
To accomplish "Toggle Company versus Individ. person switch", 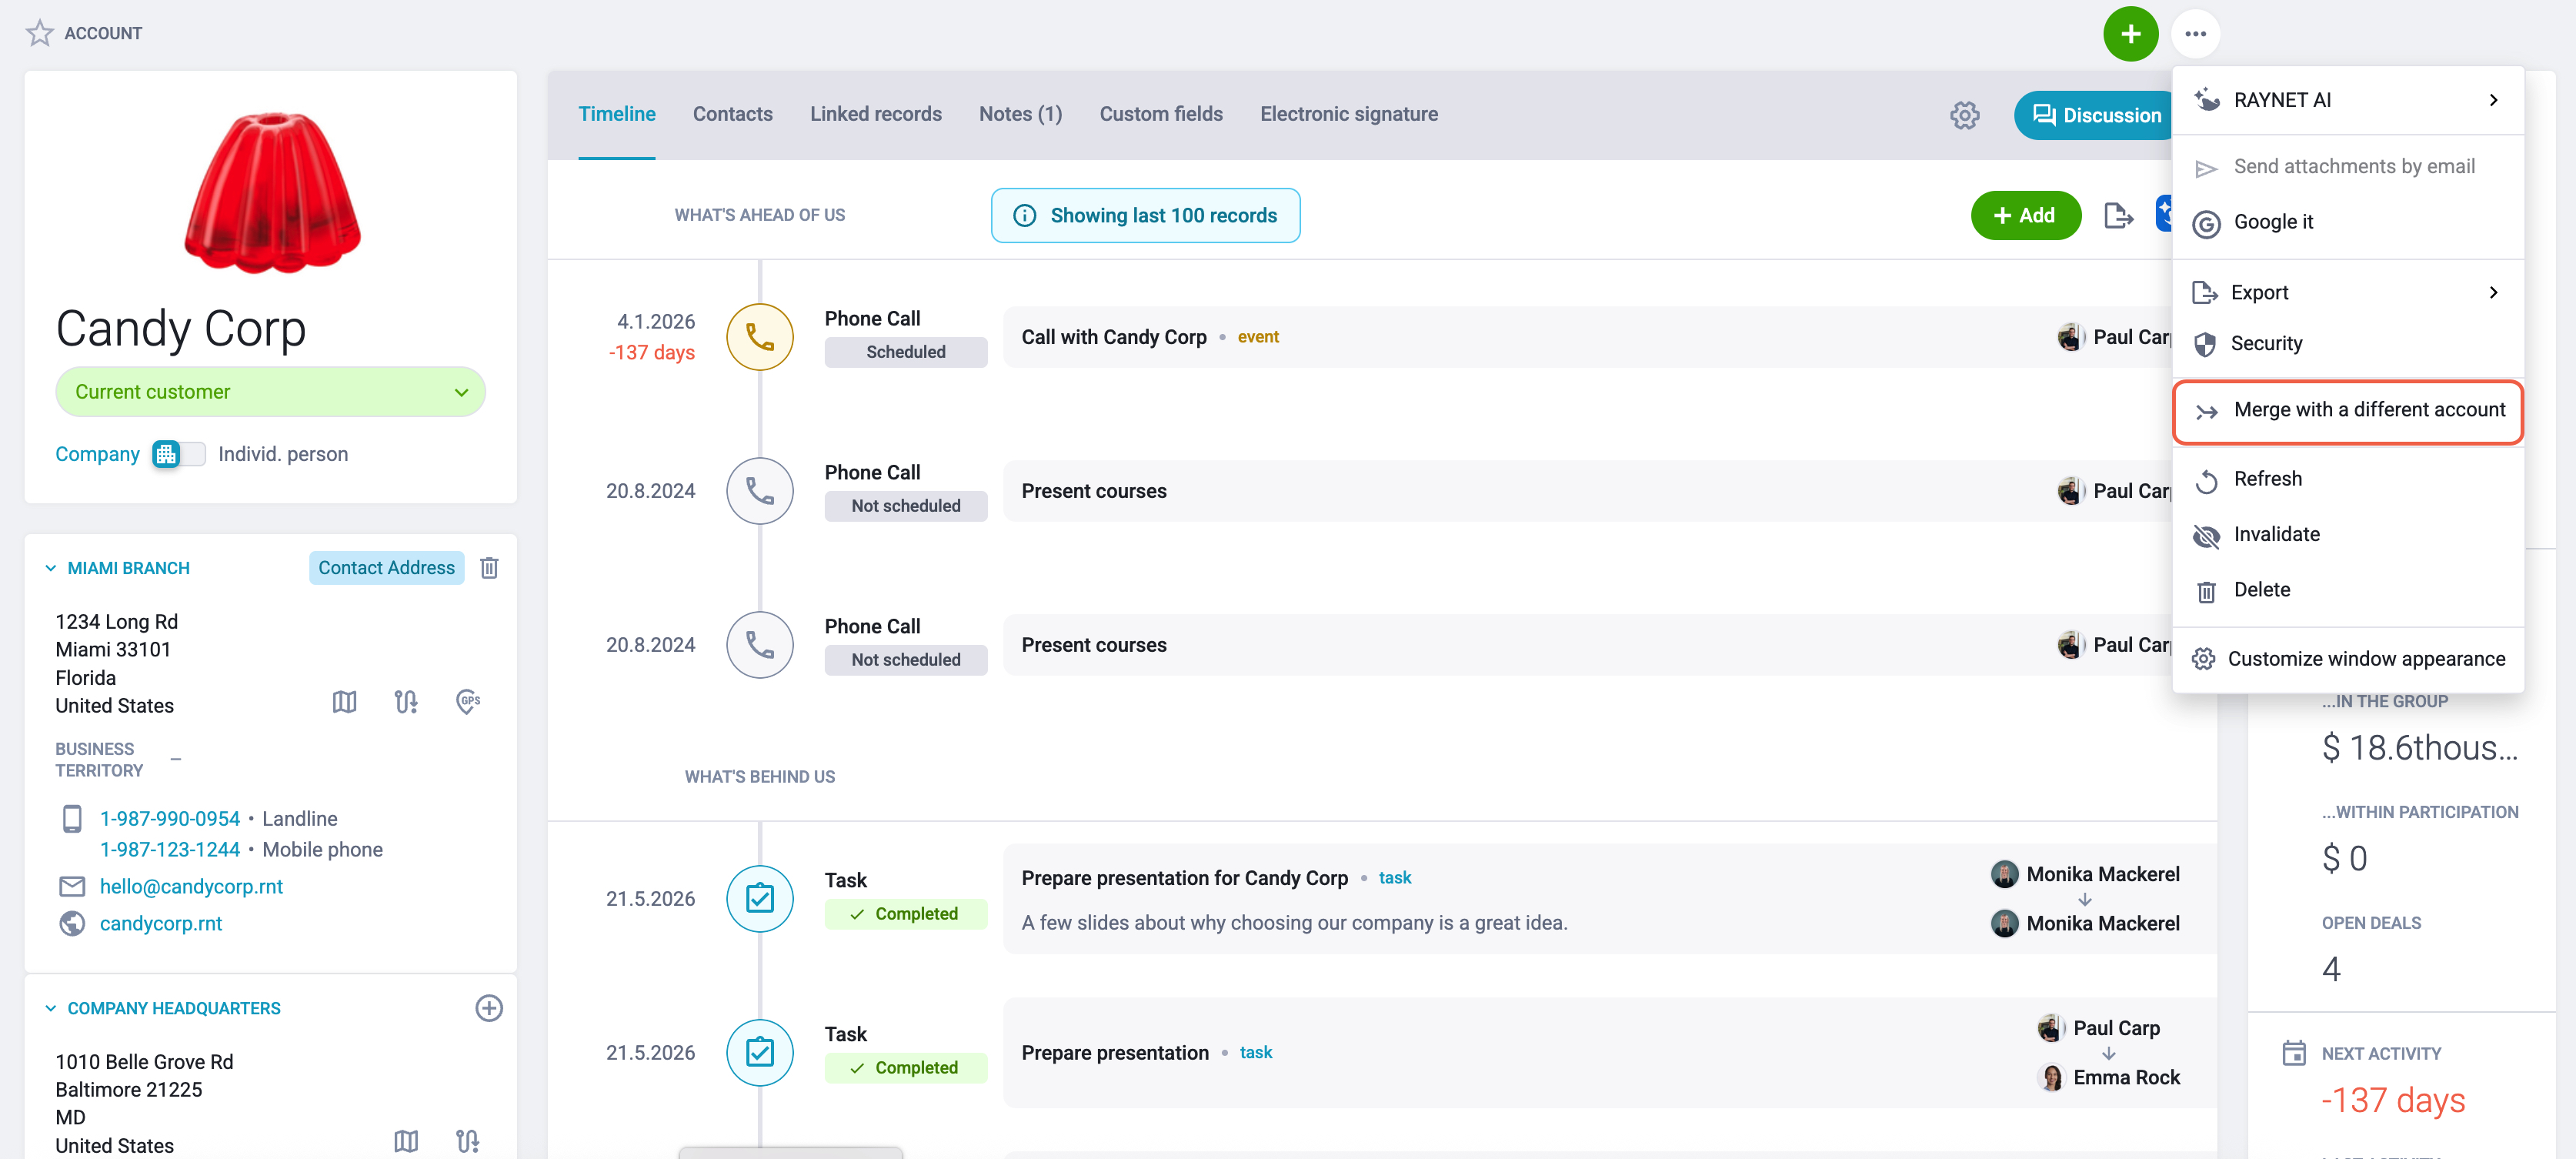I will (179, 454).
